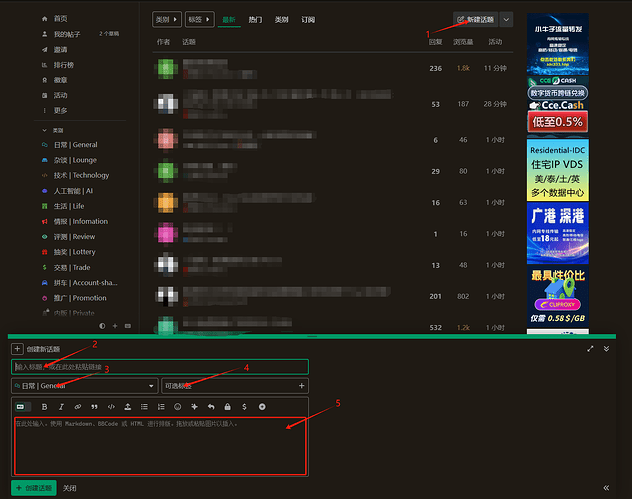Click the 新建话题 button
This screenshot has height=499, width=632.
tap(475, 19)
